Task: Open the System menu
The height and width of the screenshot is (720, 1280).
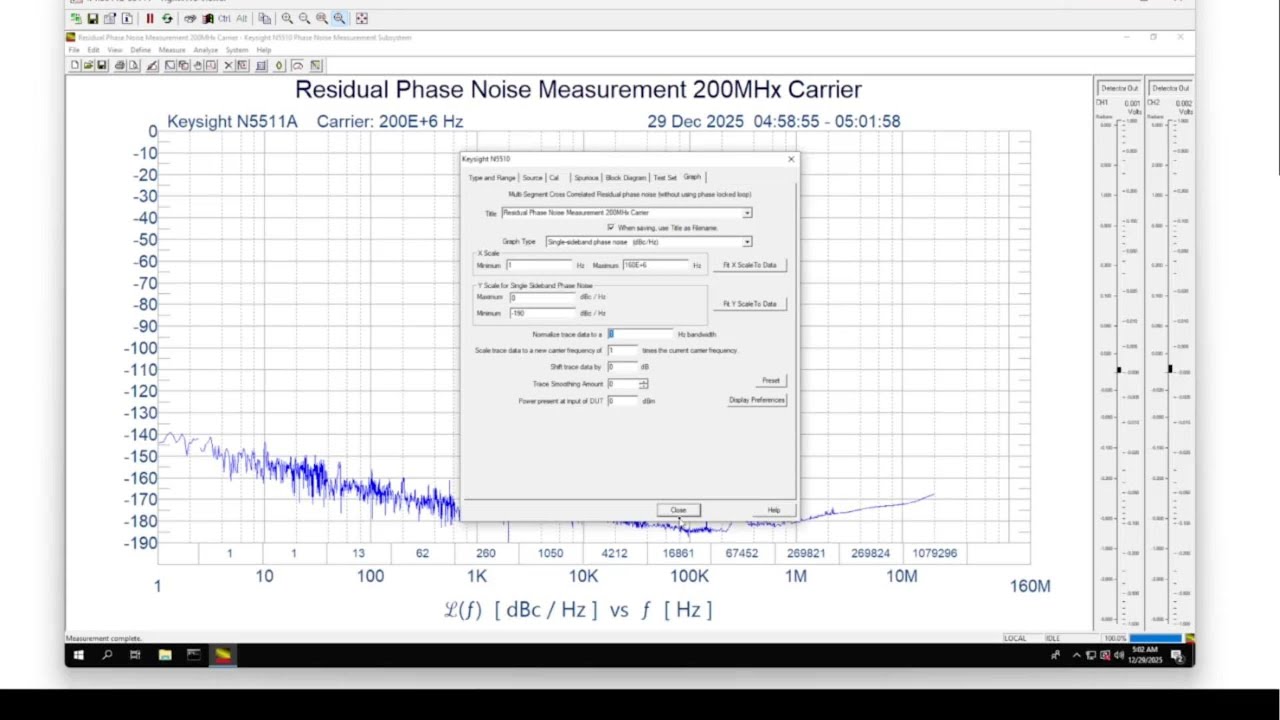Action: pos(237,50)
